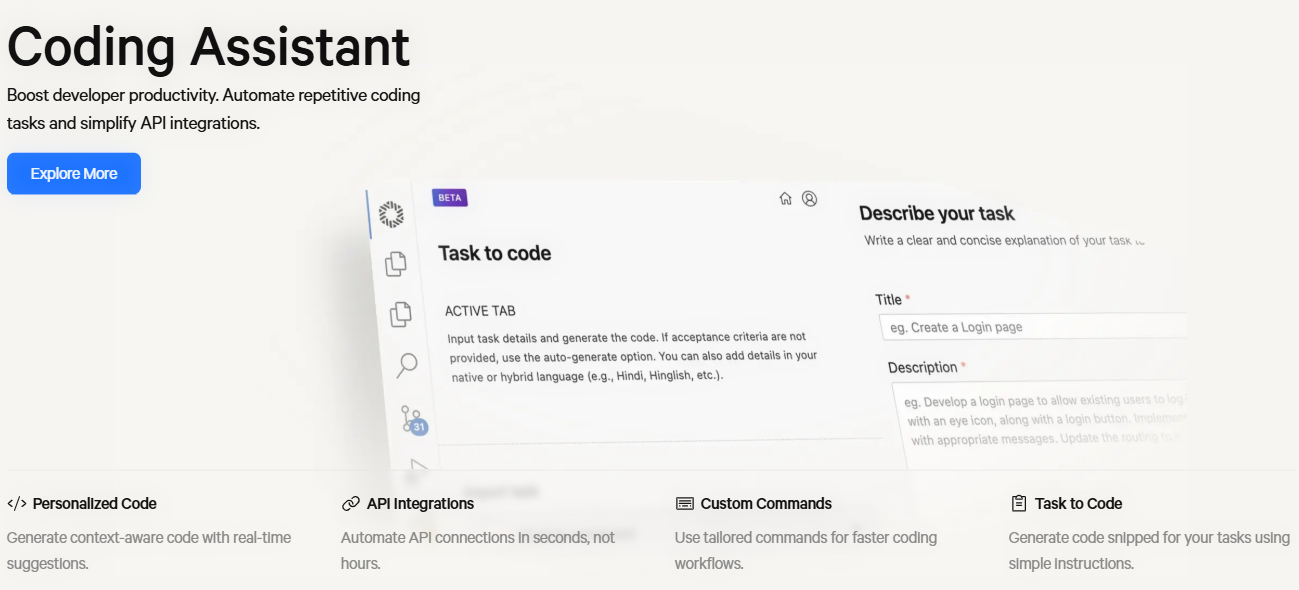Switch to the API Integrations tab
The width and height of the screenshot is (1299, 590).
click(x=420, y=504)
